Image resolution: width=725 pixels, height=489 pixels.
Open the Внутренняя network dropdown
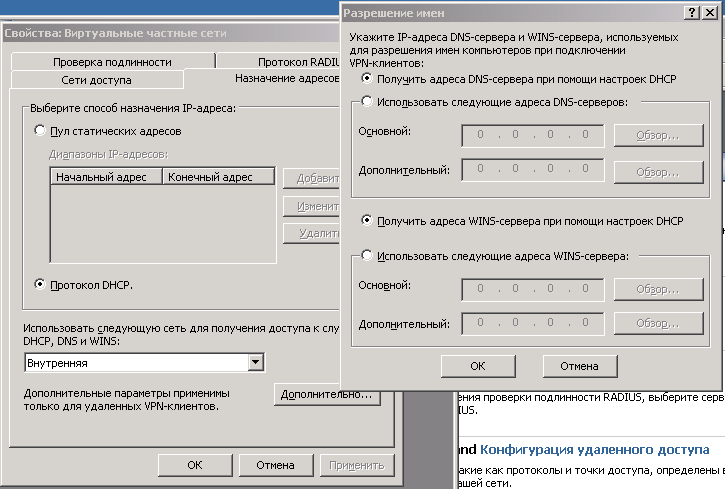tap(255, 363)
